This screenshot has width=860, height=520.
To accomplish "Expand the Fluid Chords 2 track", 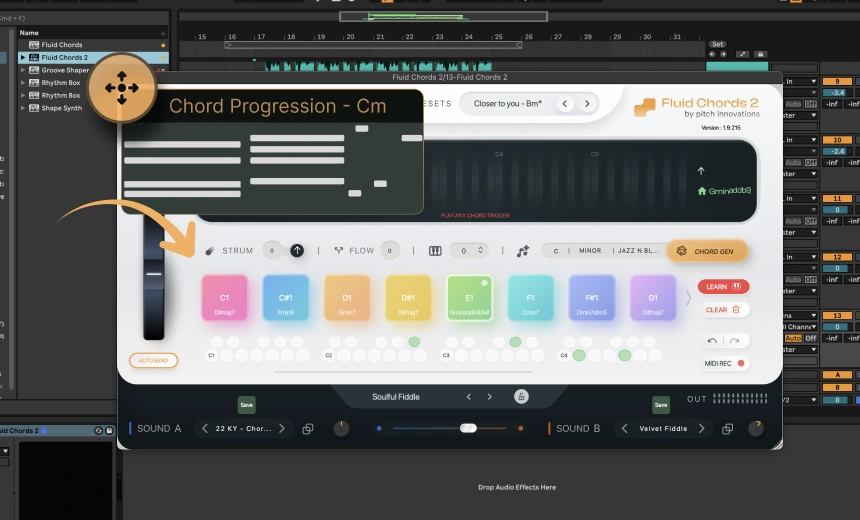I will 23,57.
